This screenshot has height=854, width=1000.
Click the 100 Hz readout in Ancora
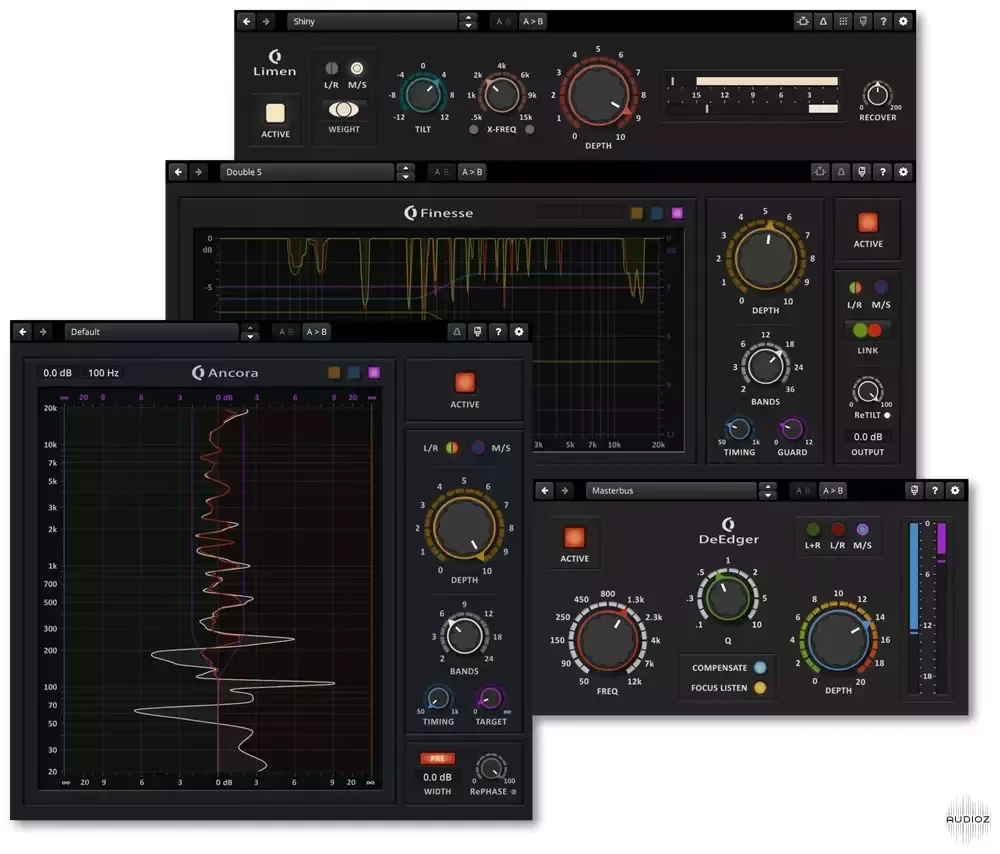(x=103, y=372)
